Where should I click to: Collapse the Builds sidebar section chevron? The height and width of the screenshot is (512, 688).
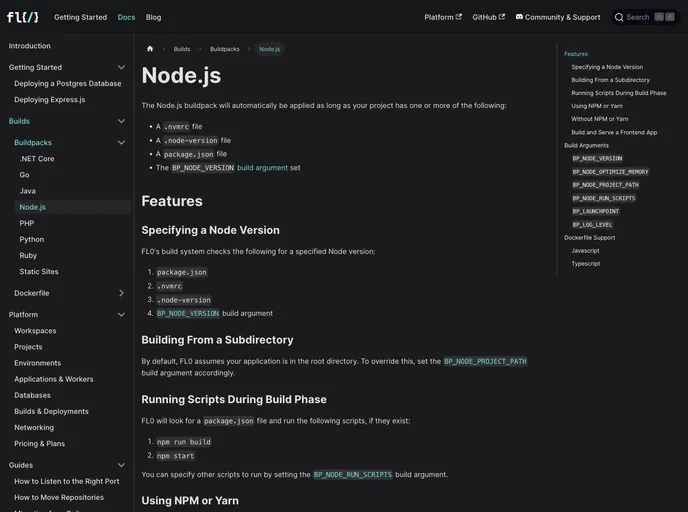121,121
